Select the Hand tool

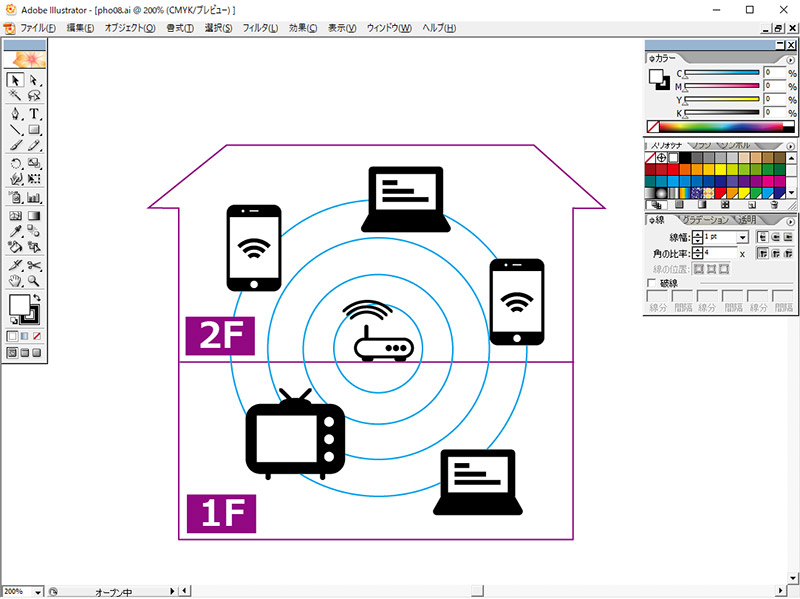[15, 281]
